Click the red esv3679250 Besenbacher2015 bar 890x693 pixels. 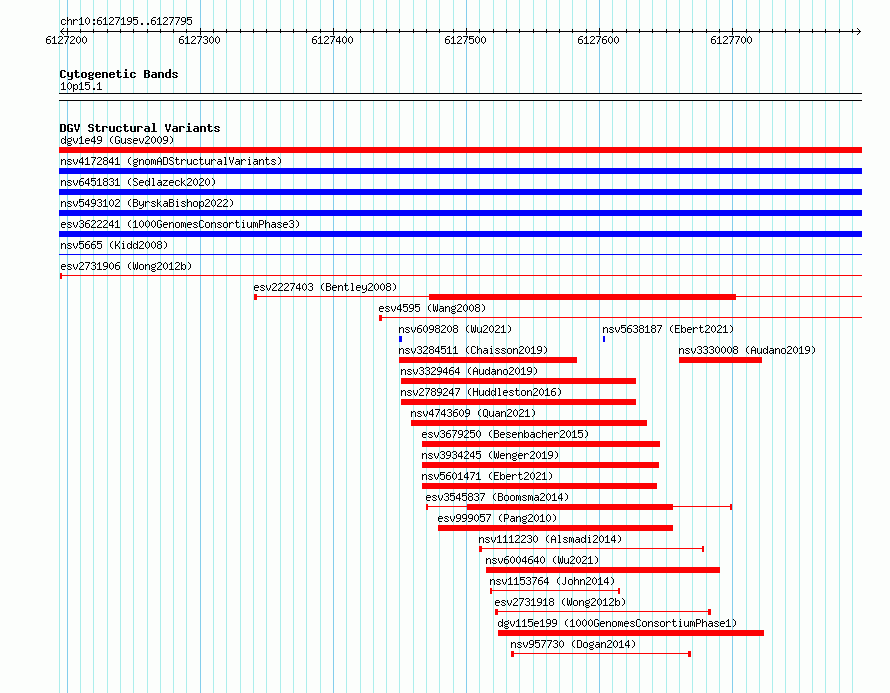coord(540,444)
